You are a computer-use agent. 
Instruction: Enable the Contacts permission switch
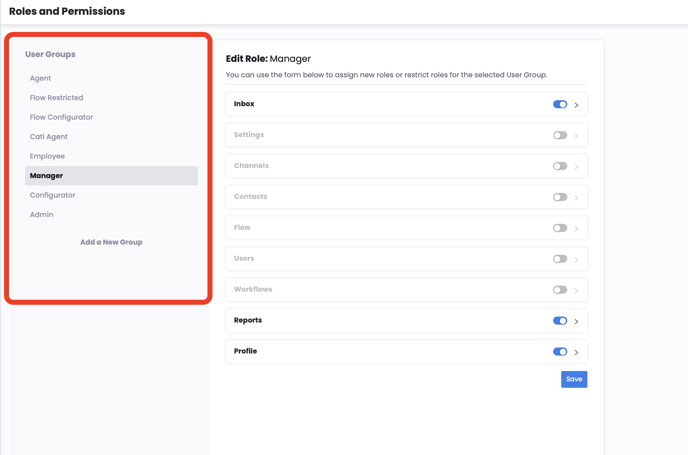tap(560, 197)
